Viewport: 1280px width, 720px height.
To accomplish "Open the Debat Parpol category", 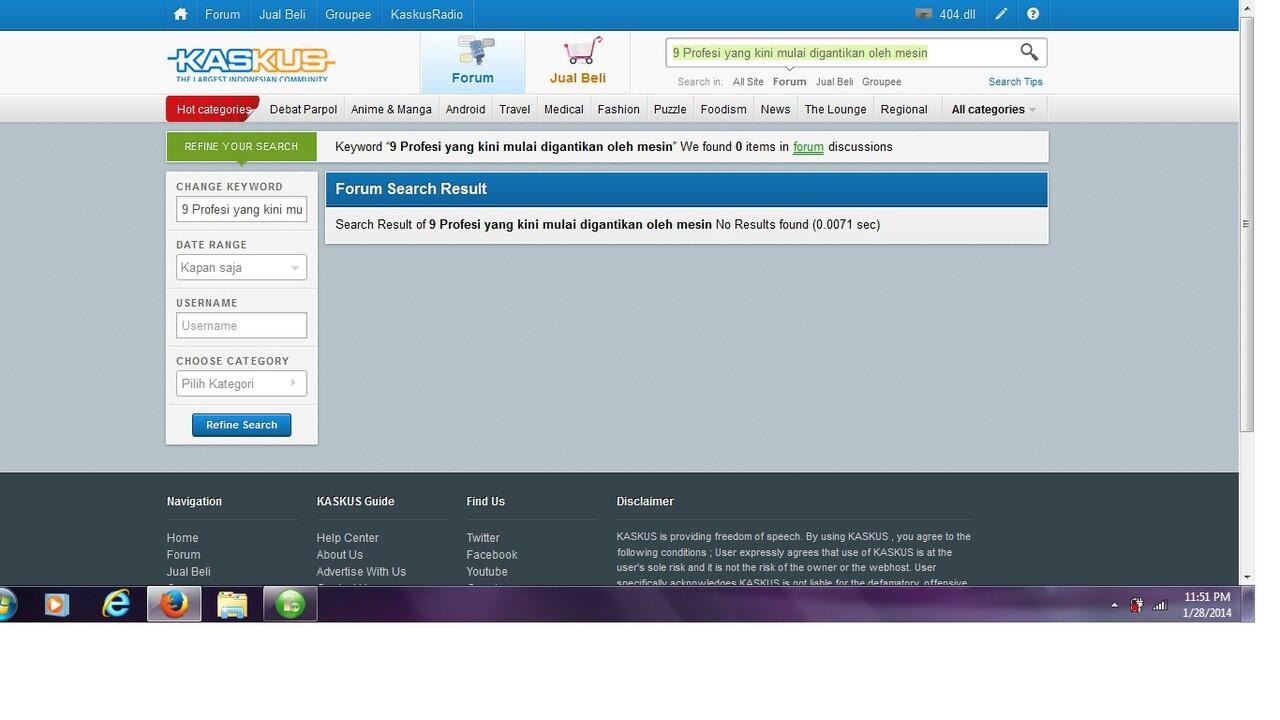I will (x=303, y=109).
